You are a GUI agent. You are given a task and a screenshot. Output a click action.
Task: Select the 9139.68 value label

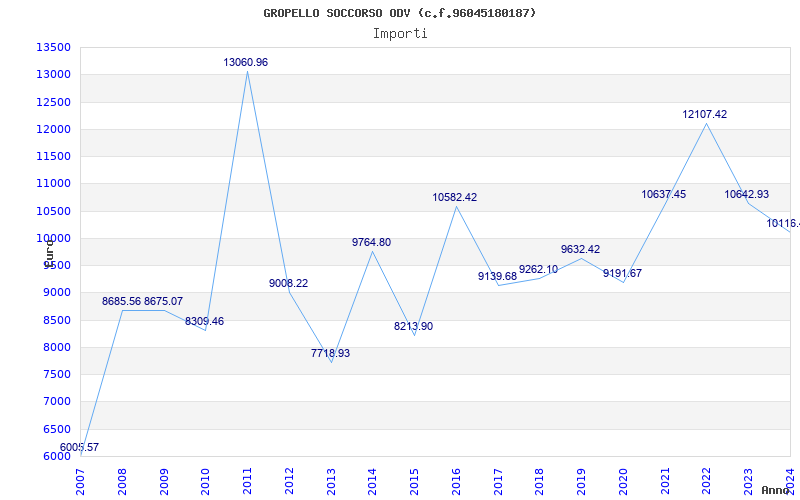[497, 276]
